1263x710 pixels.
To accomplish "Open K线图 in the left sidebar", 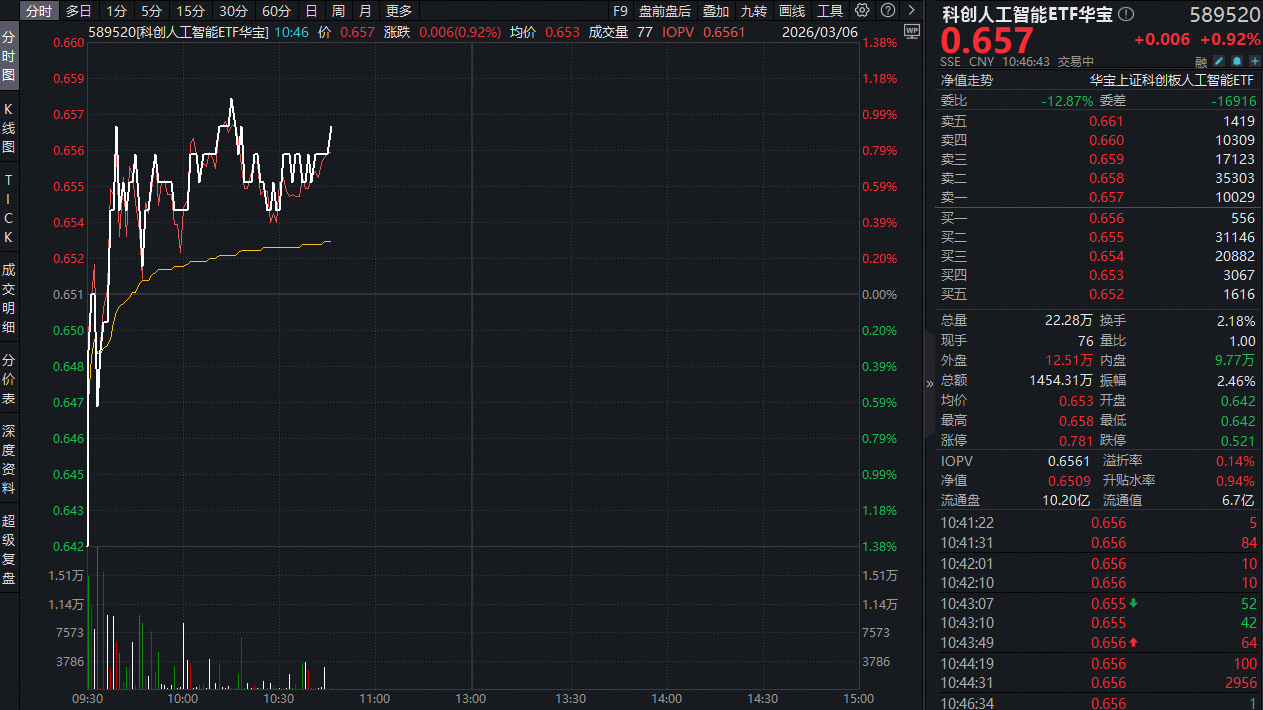I will (9, 127).
